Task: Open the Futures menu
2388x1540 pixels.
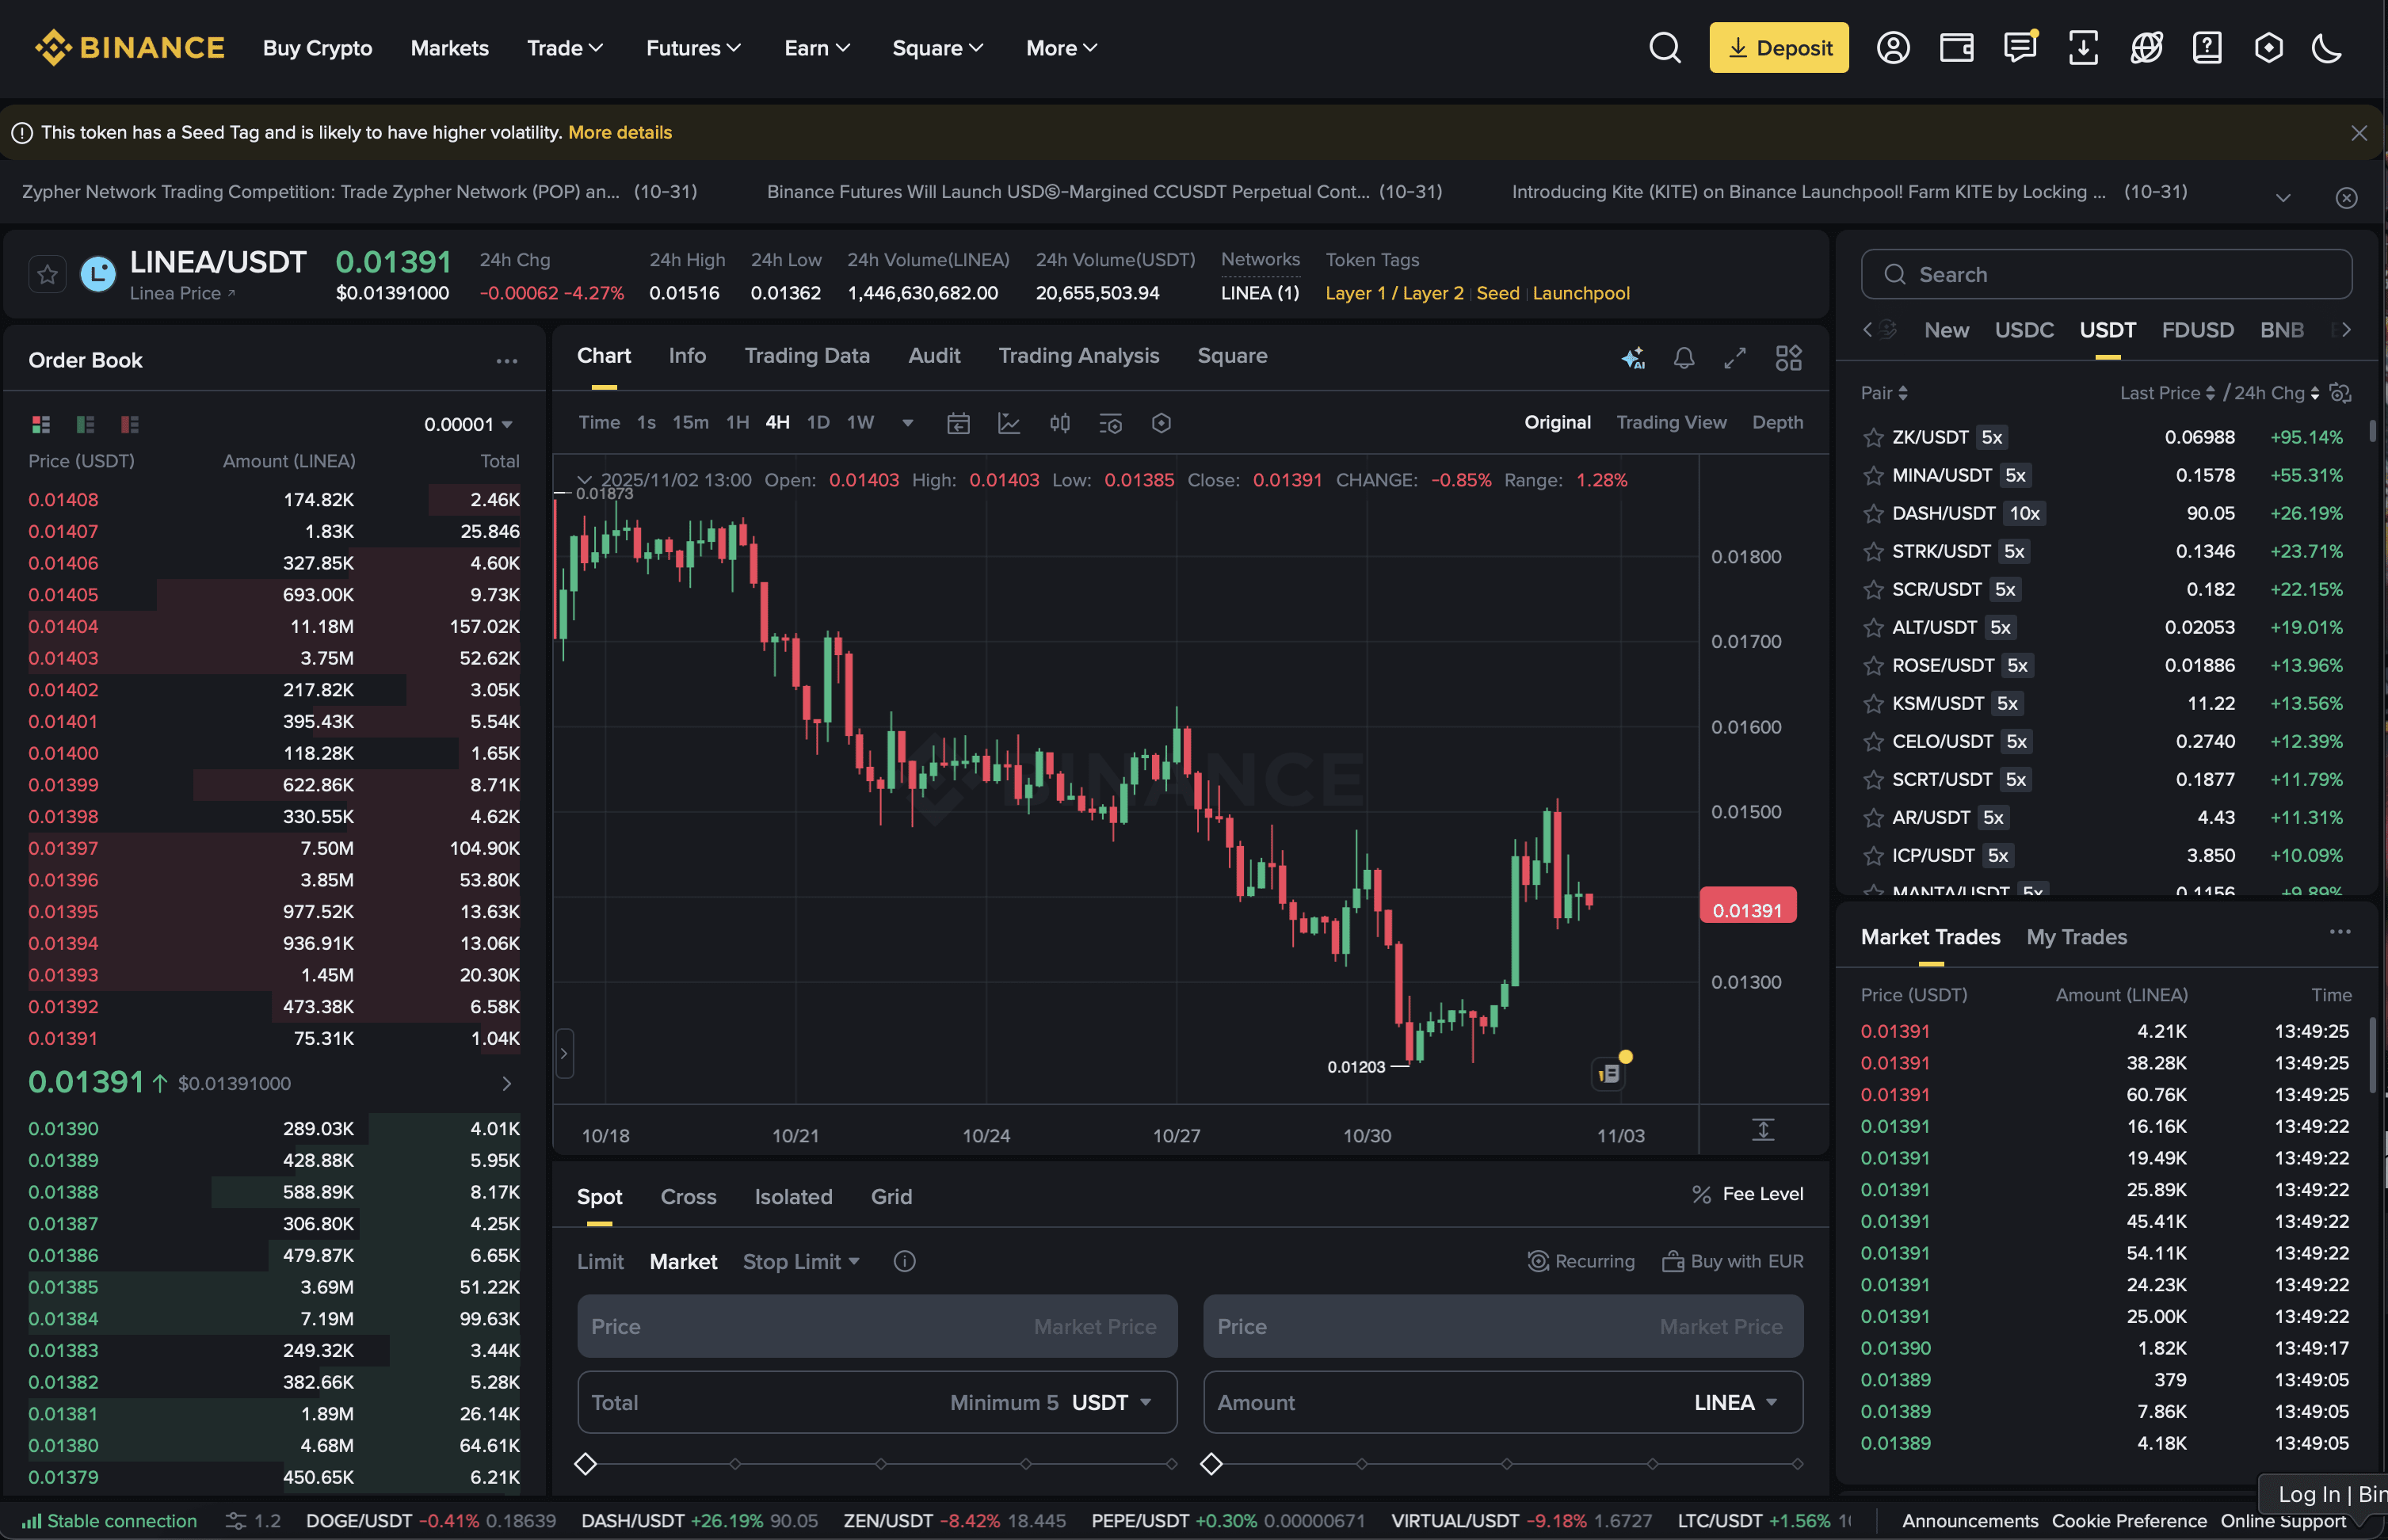Action: pos(692,48)
